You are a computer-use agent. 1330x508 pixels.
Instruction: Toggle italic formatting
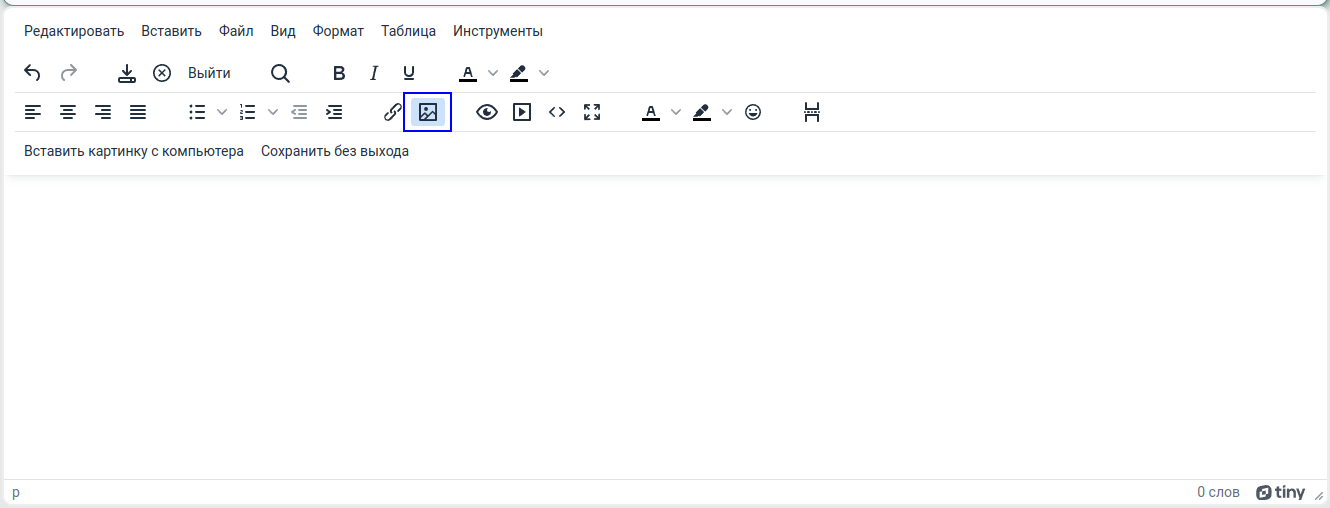tap(374, 73)
